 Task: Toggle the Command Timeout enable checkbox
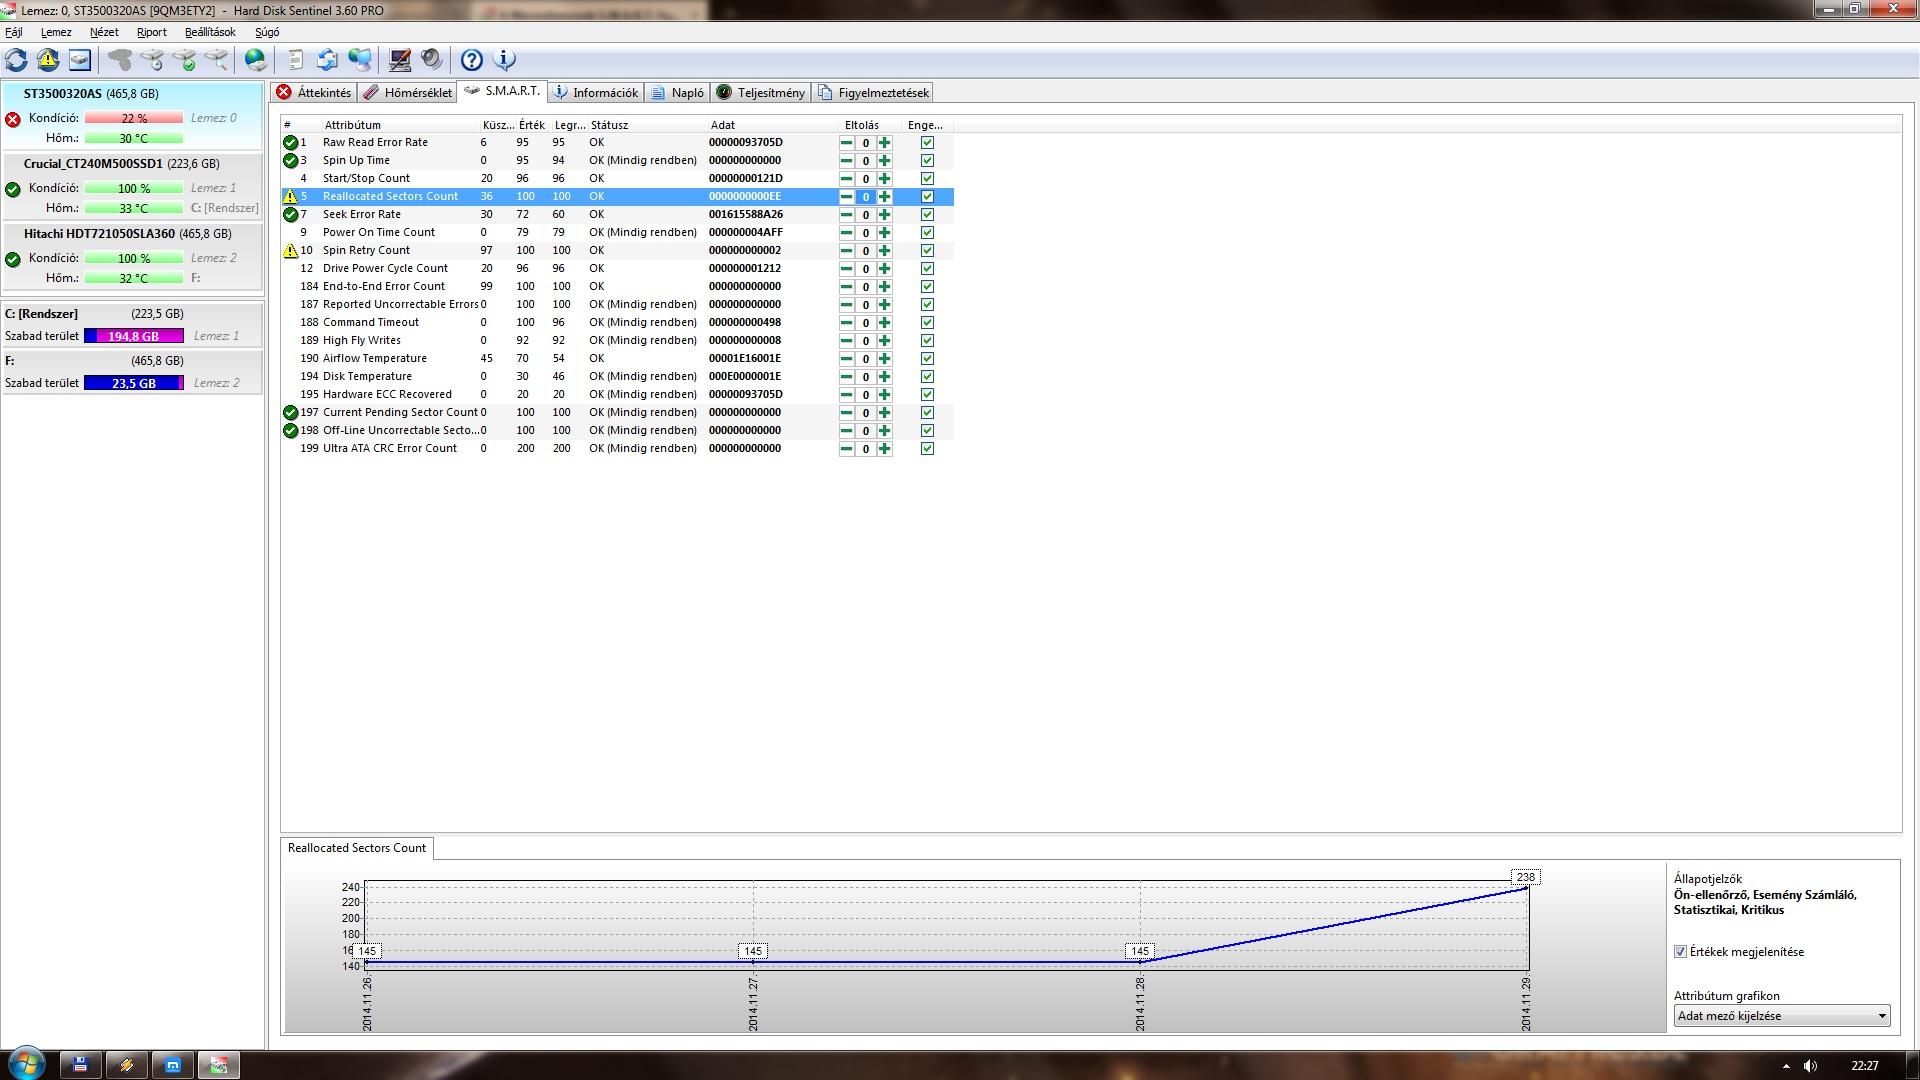[x=927, y=322]
